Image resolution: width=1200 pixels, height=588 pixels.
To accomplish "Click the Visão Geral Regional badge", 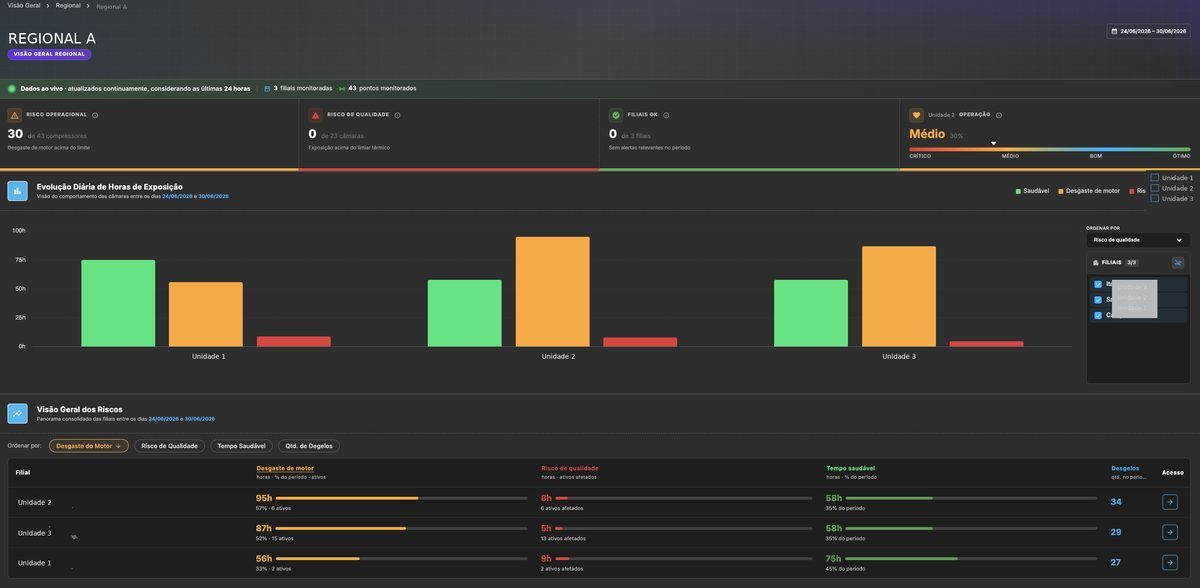I will 49,54.
